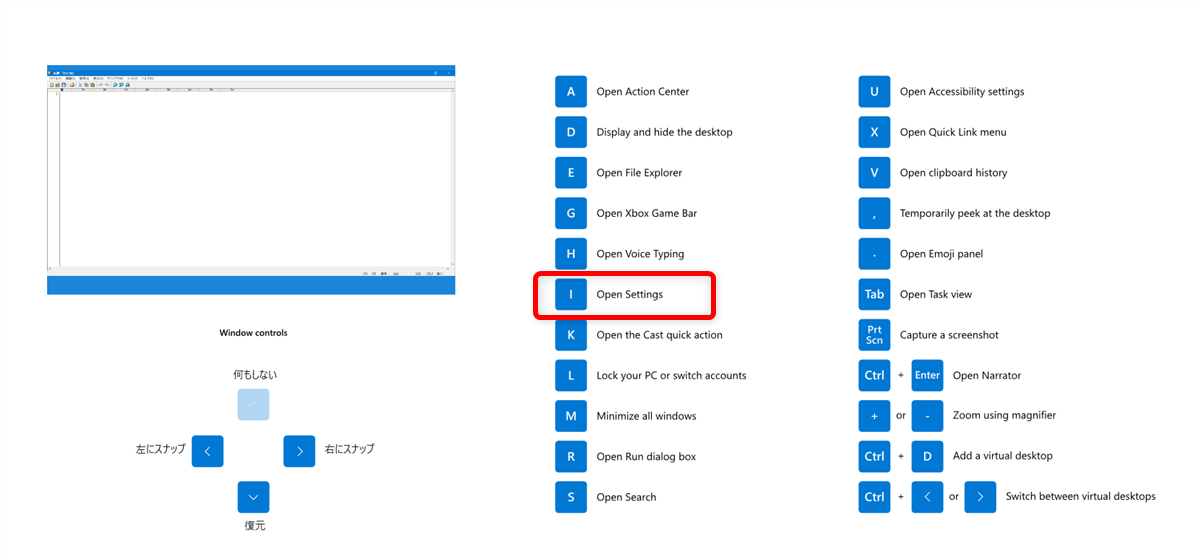Click the 'Window controls' heading
The height and width of the screenshot is (556, 1200).
[253, 333]
